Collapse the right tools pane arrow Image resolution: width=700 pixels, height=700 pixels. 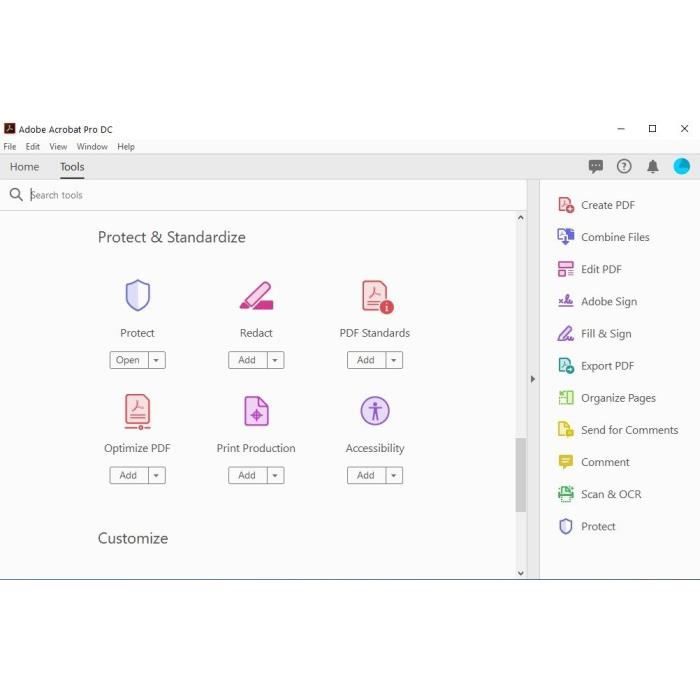coord(533,379)
